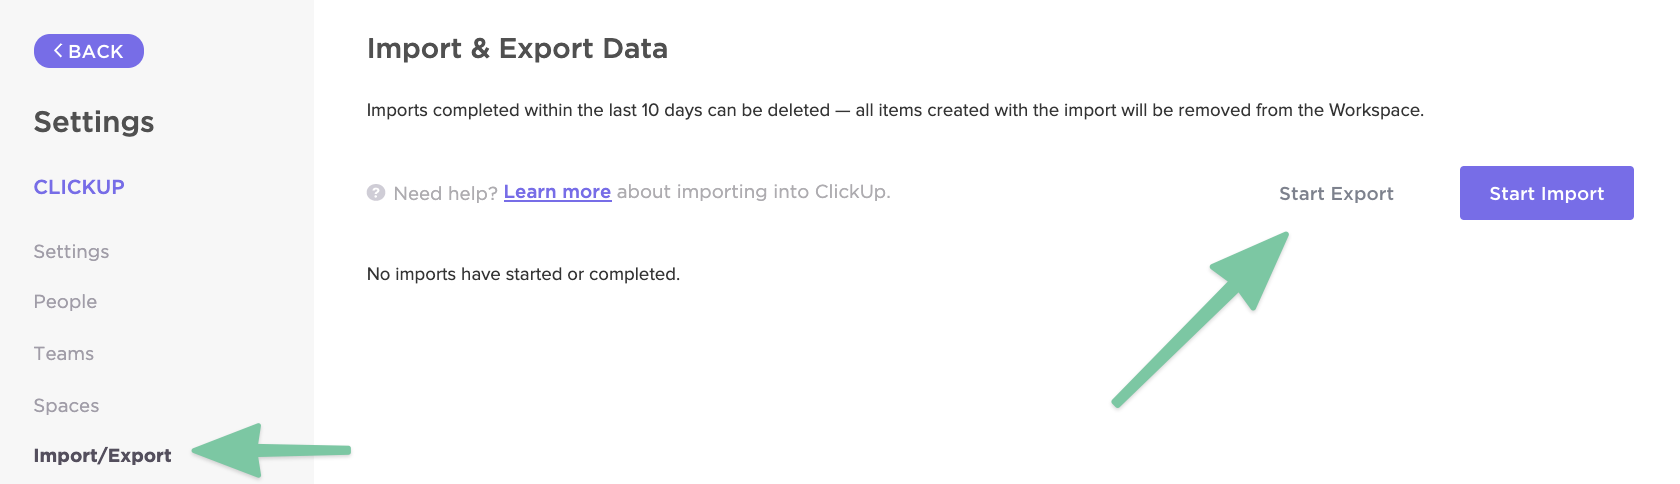1680x484 pixels.
Task: Open the Spaces settings page
Action: coord(66,406)
